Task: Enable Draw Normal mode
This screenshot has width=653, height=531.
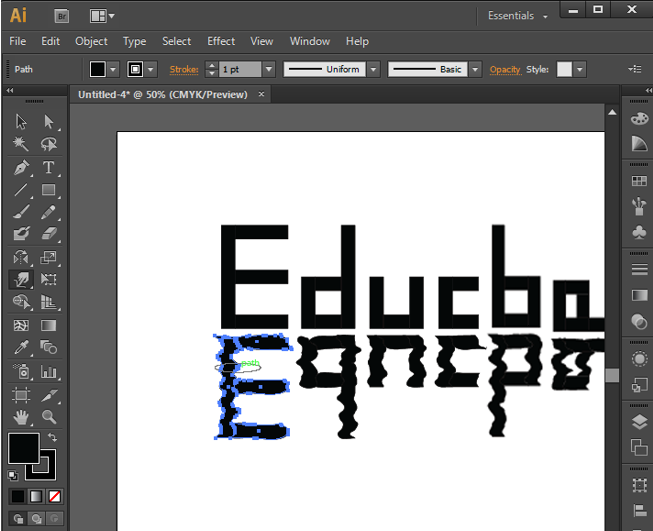Action: point(18,519)
